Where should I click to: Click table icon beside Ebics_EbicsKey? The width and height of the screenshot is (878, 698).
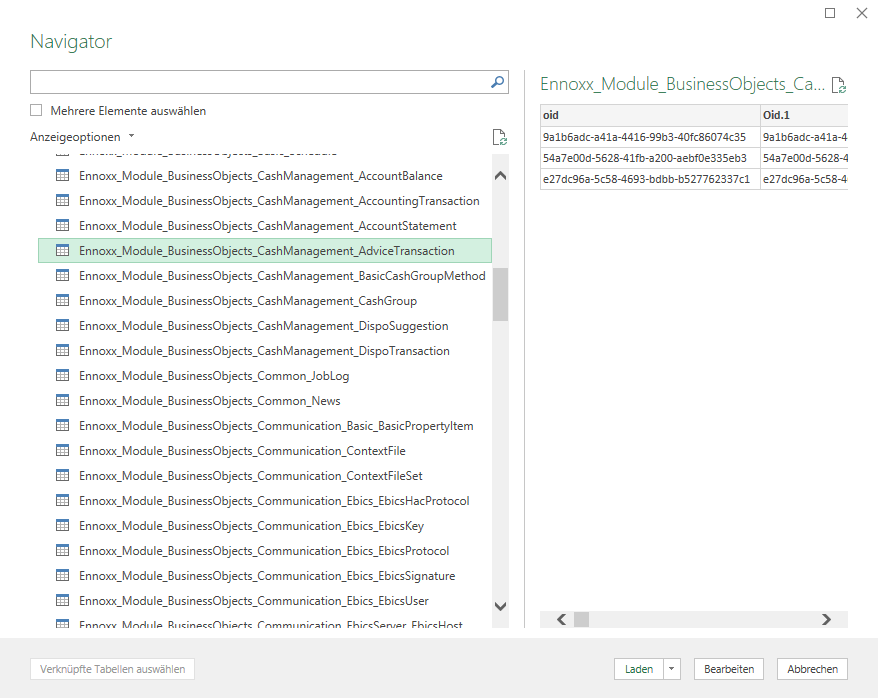[62, 526]
